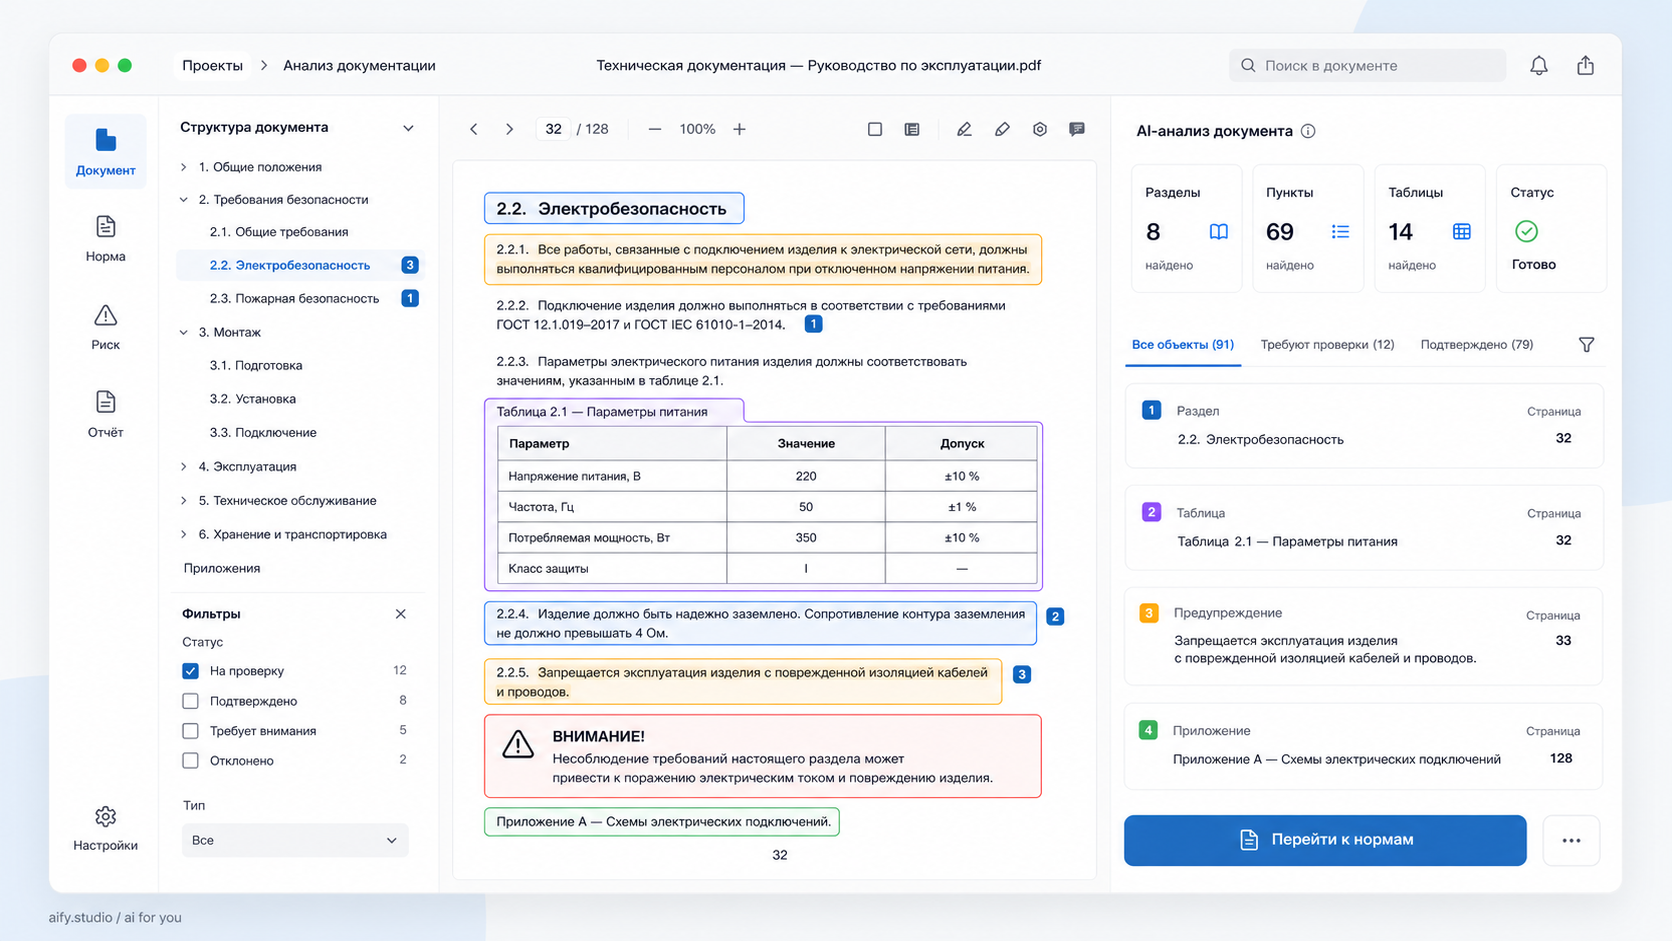Open the Норма sidebar section
Viewport: 1672px width, 941px height.
coord(105,239)
